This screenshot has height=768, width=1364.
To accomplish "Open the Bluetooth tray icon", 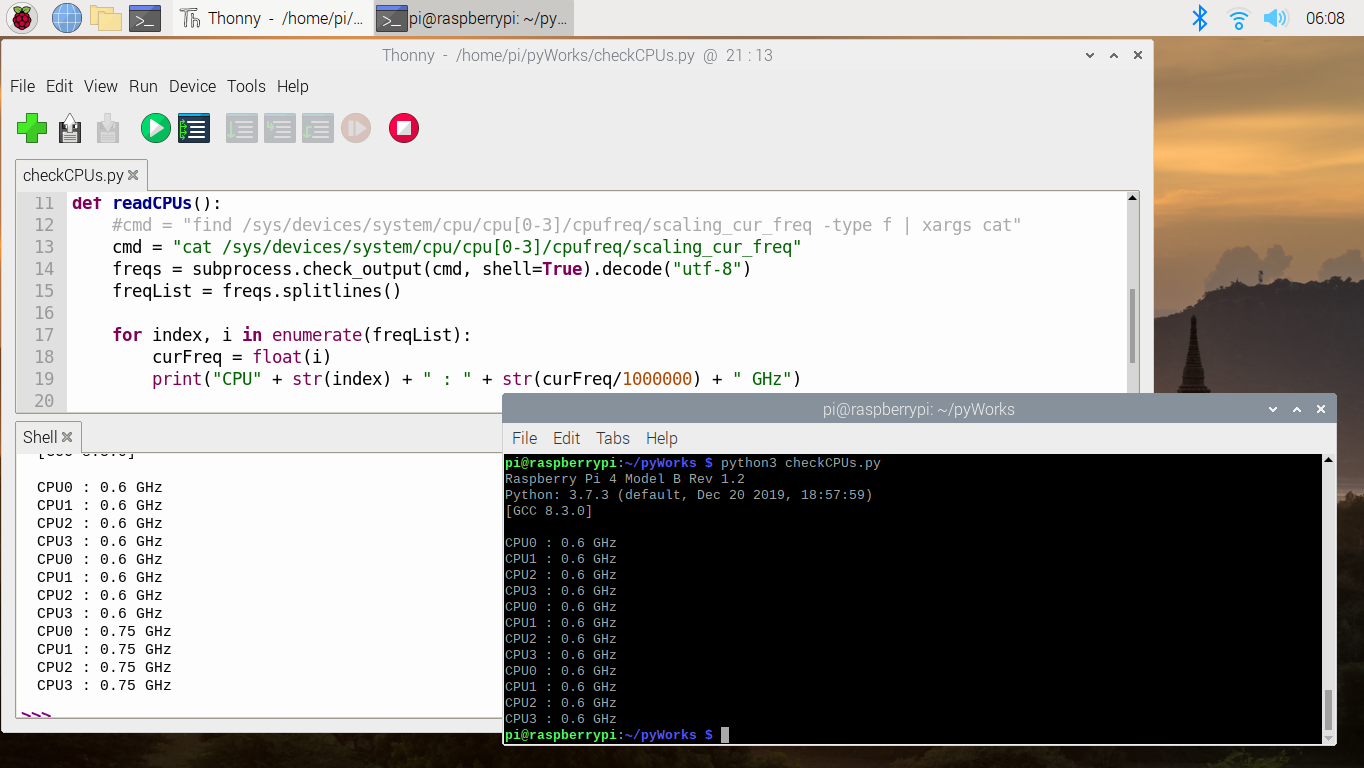I will (x=1199, y=17).
